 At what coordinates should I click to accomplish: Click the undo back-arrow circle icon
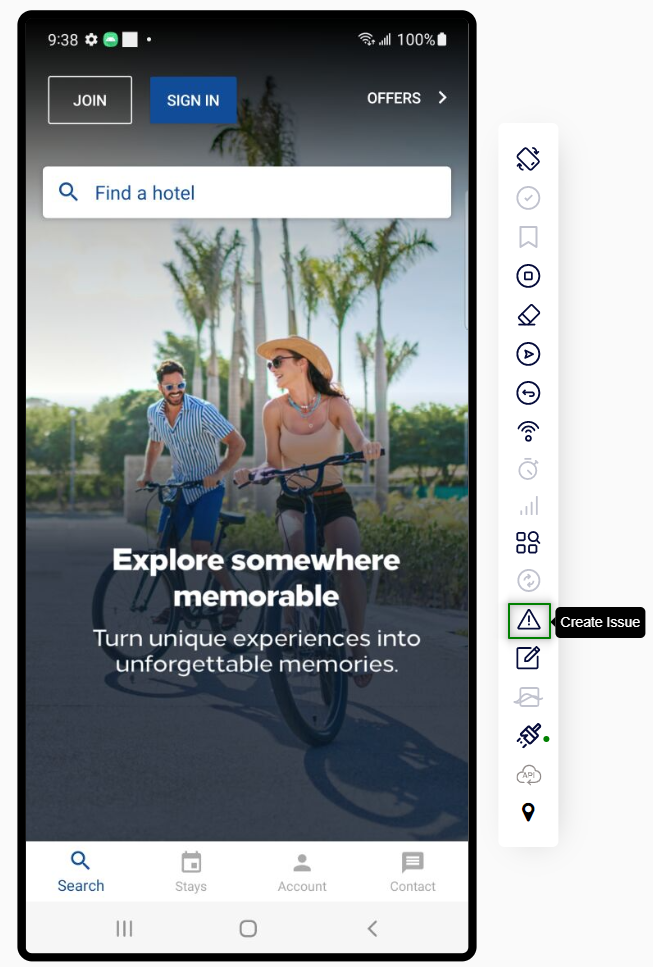coord(528,393)
